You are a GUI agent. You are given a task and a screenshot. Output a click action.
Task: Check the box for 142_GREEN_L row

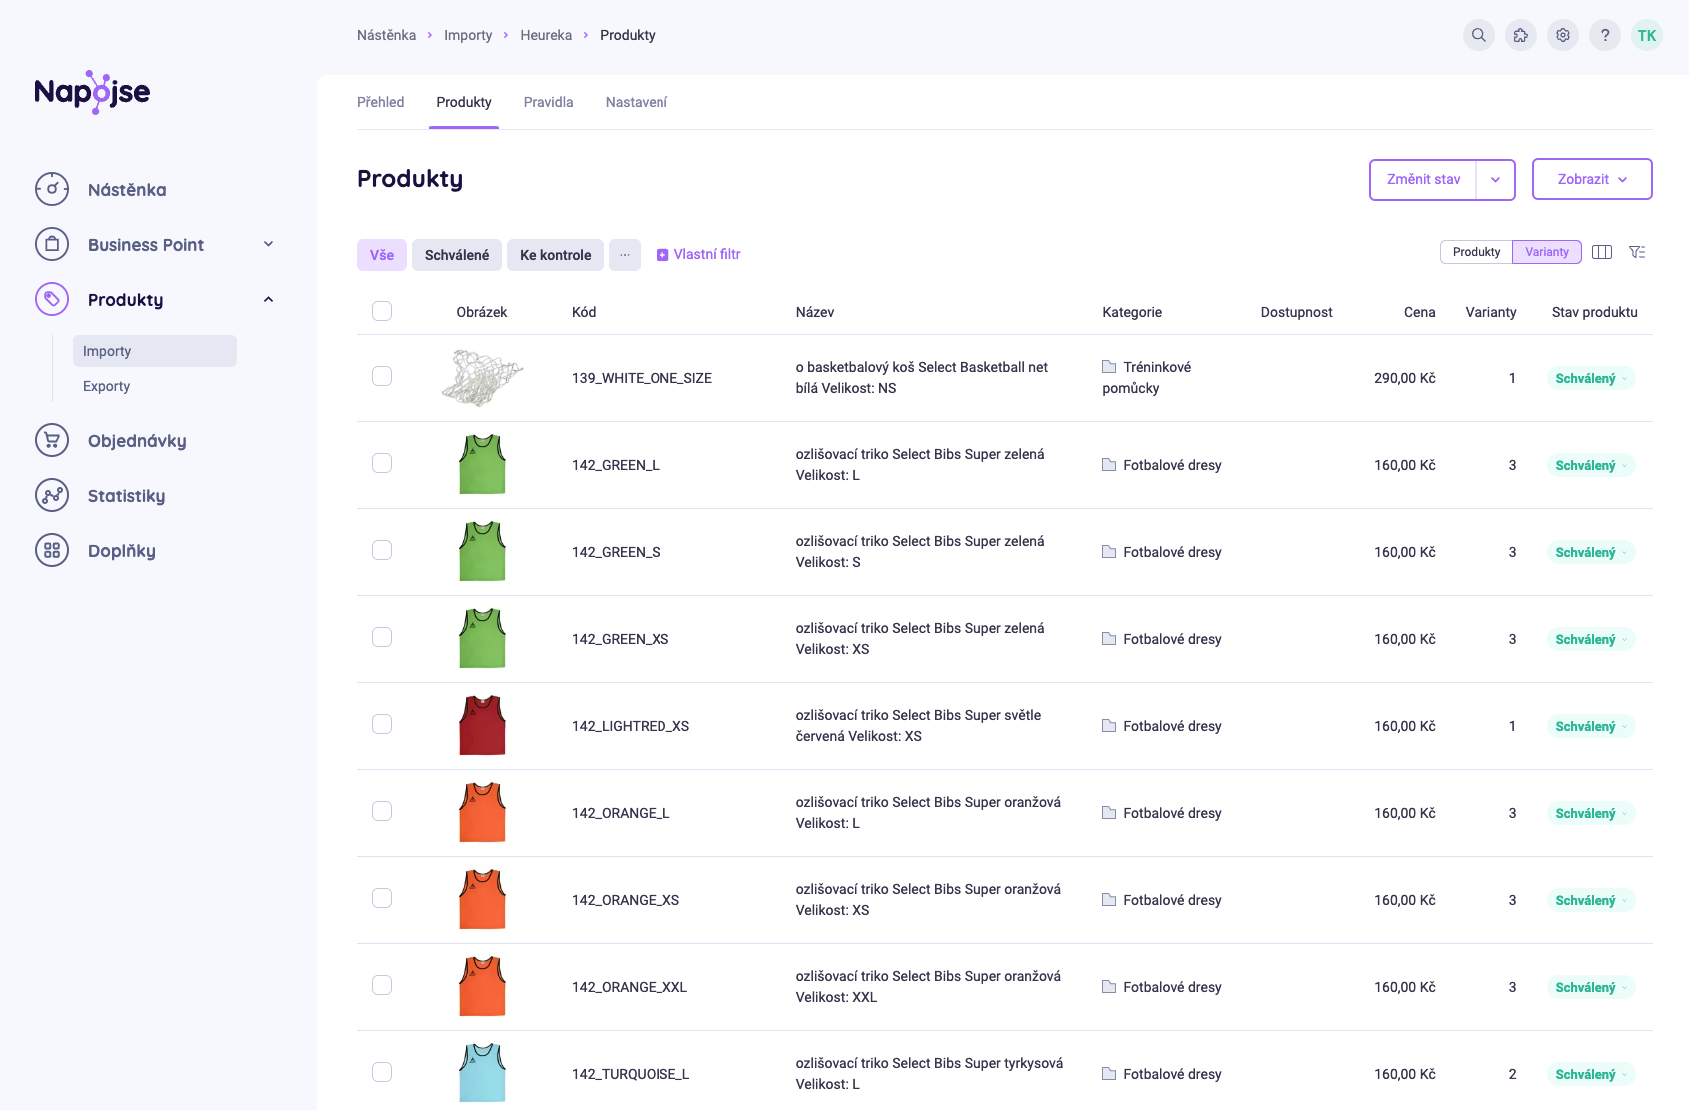click(x=382, y=463)
